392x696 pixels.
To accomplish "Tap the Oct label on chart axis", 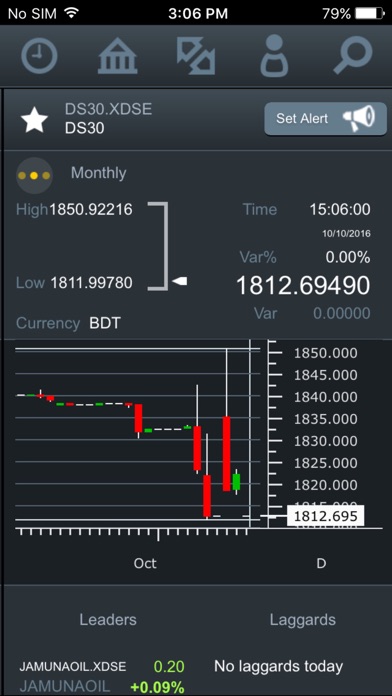I will [x=145, y=563].
